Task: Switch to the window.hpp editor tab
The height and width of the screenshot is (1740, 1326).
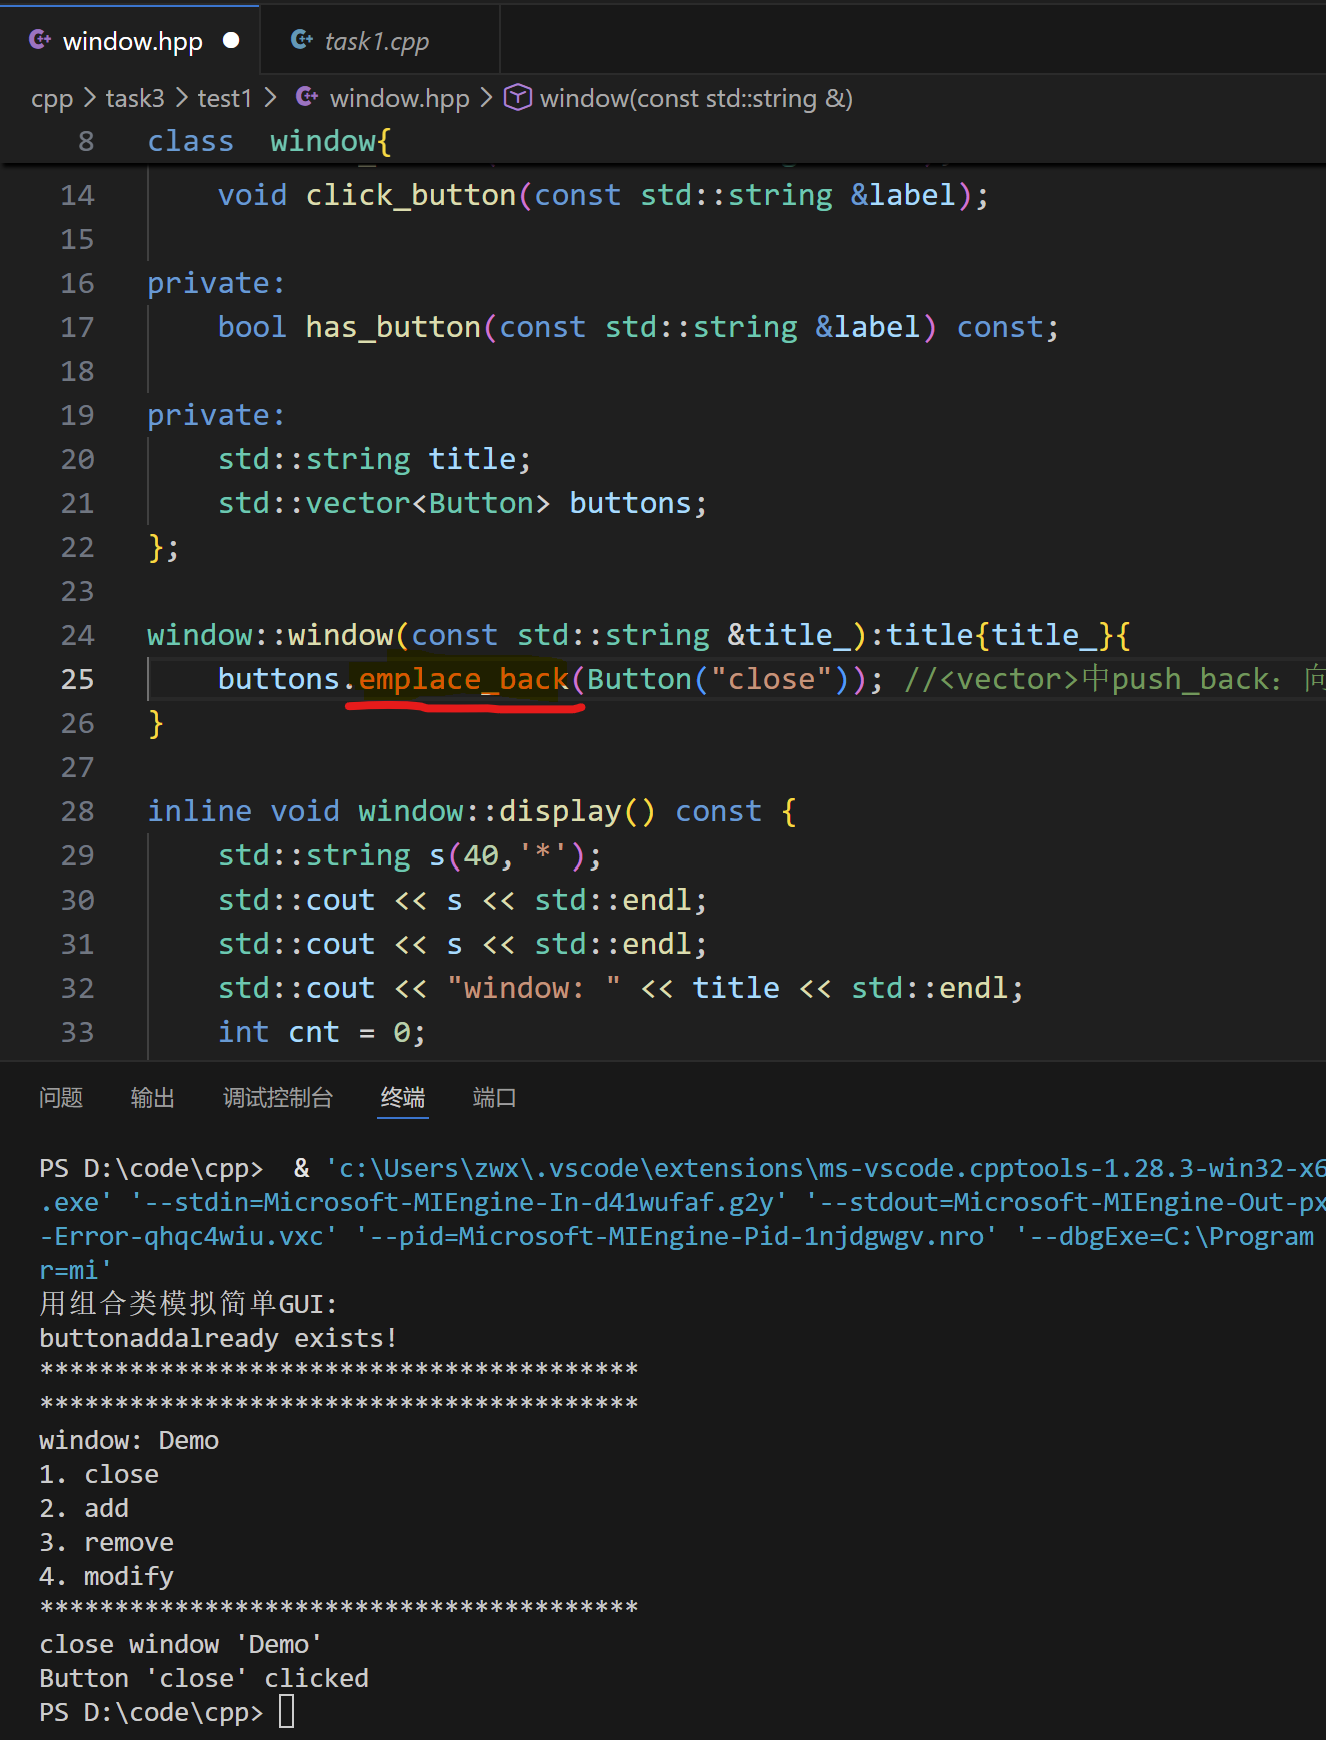Action: click(130, 41)
